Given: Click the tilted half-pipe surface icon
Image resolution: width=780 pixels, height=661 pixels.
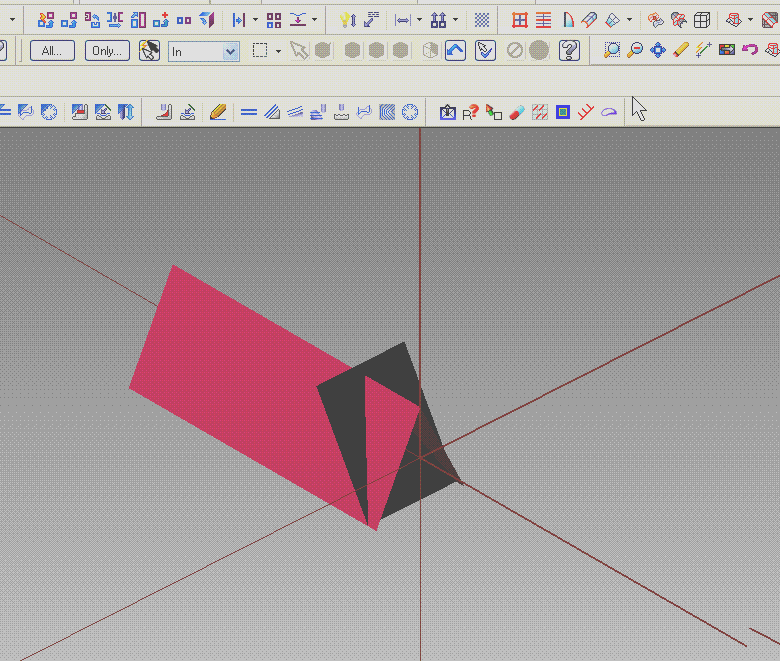Looking at the screenshot, I should tap(589, 20).
